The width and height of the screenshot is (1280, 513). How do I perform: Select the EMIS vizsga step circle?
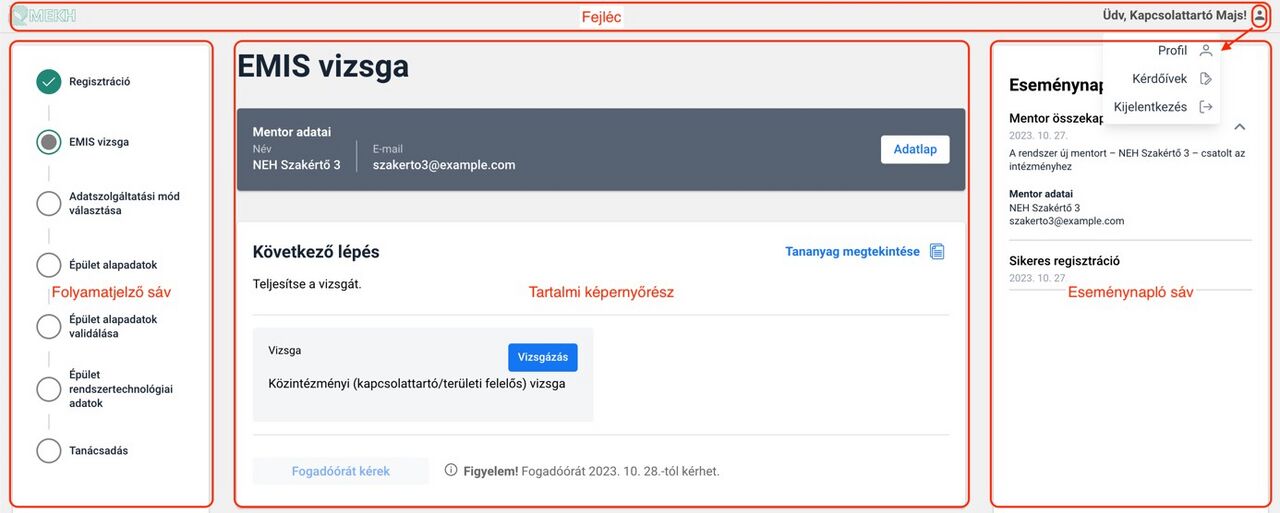point(48,142)
